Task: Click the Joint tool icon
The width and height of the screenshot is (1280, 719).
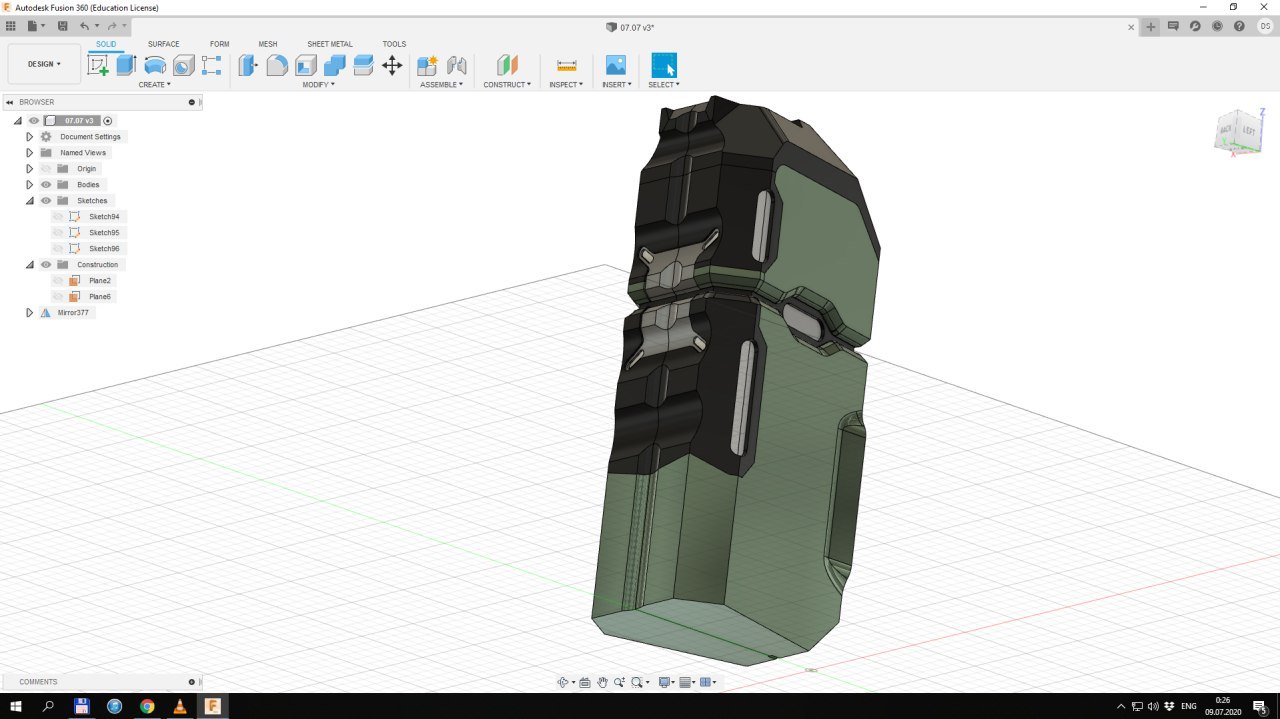Action: pos(457,66)
